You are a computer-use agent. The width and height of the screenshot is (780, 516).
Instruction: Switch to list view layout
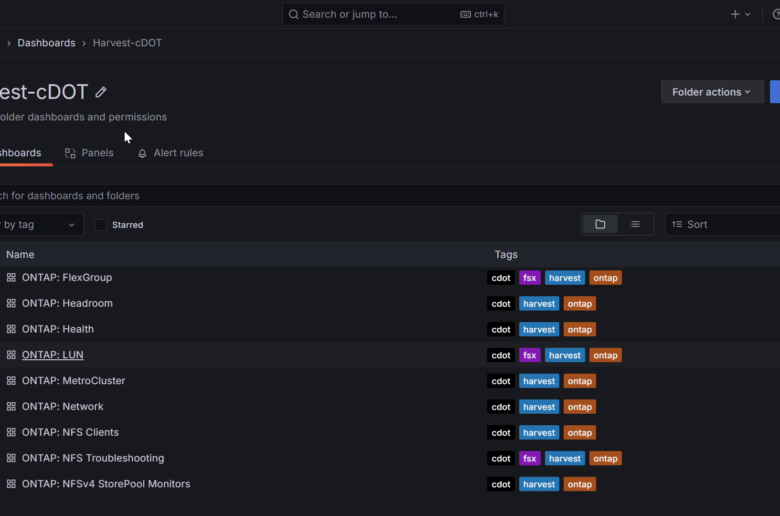[635, 224]
